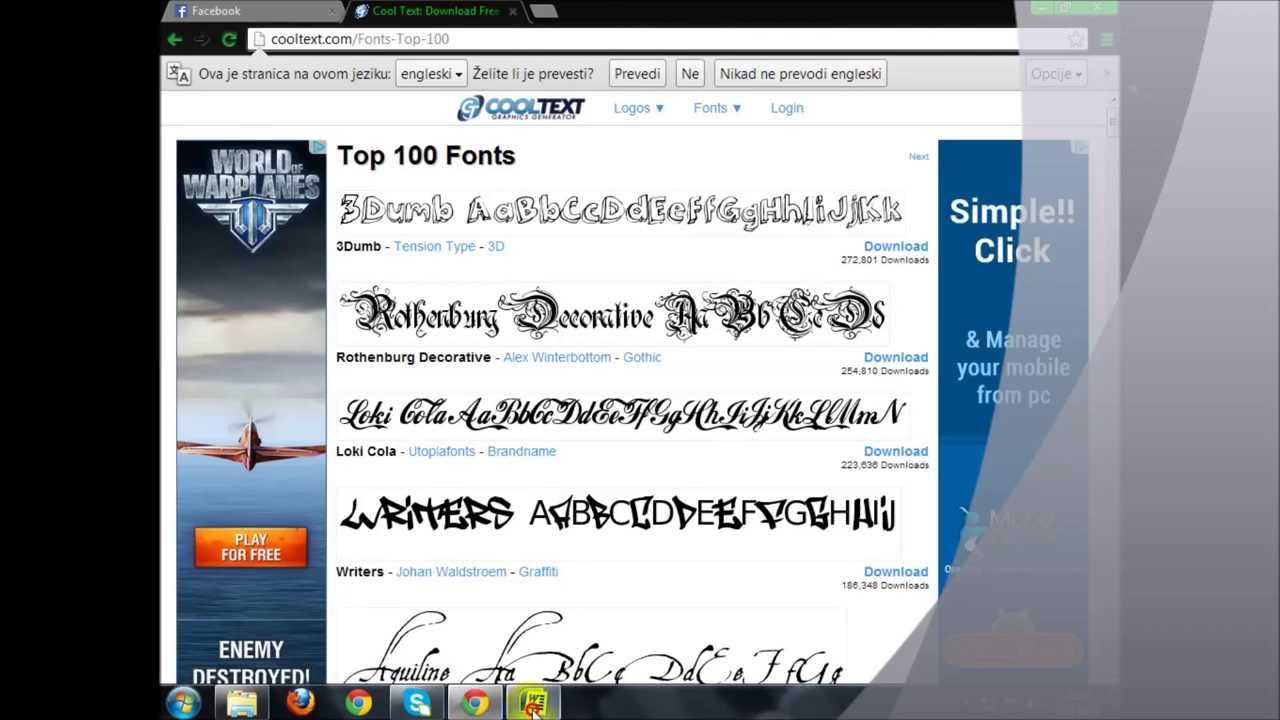Image resolution: width=1280 pixels, height=720 pixels.
Task: Go to the Next fonts page link
Action: tap(918, 156)
